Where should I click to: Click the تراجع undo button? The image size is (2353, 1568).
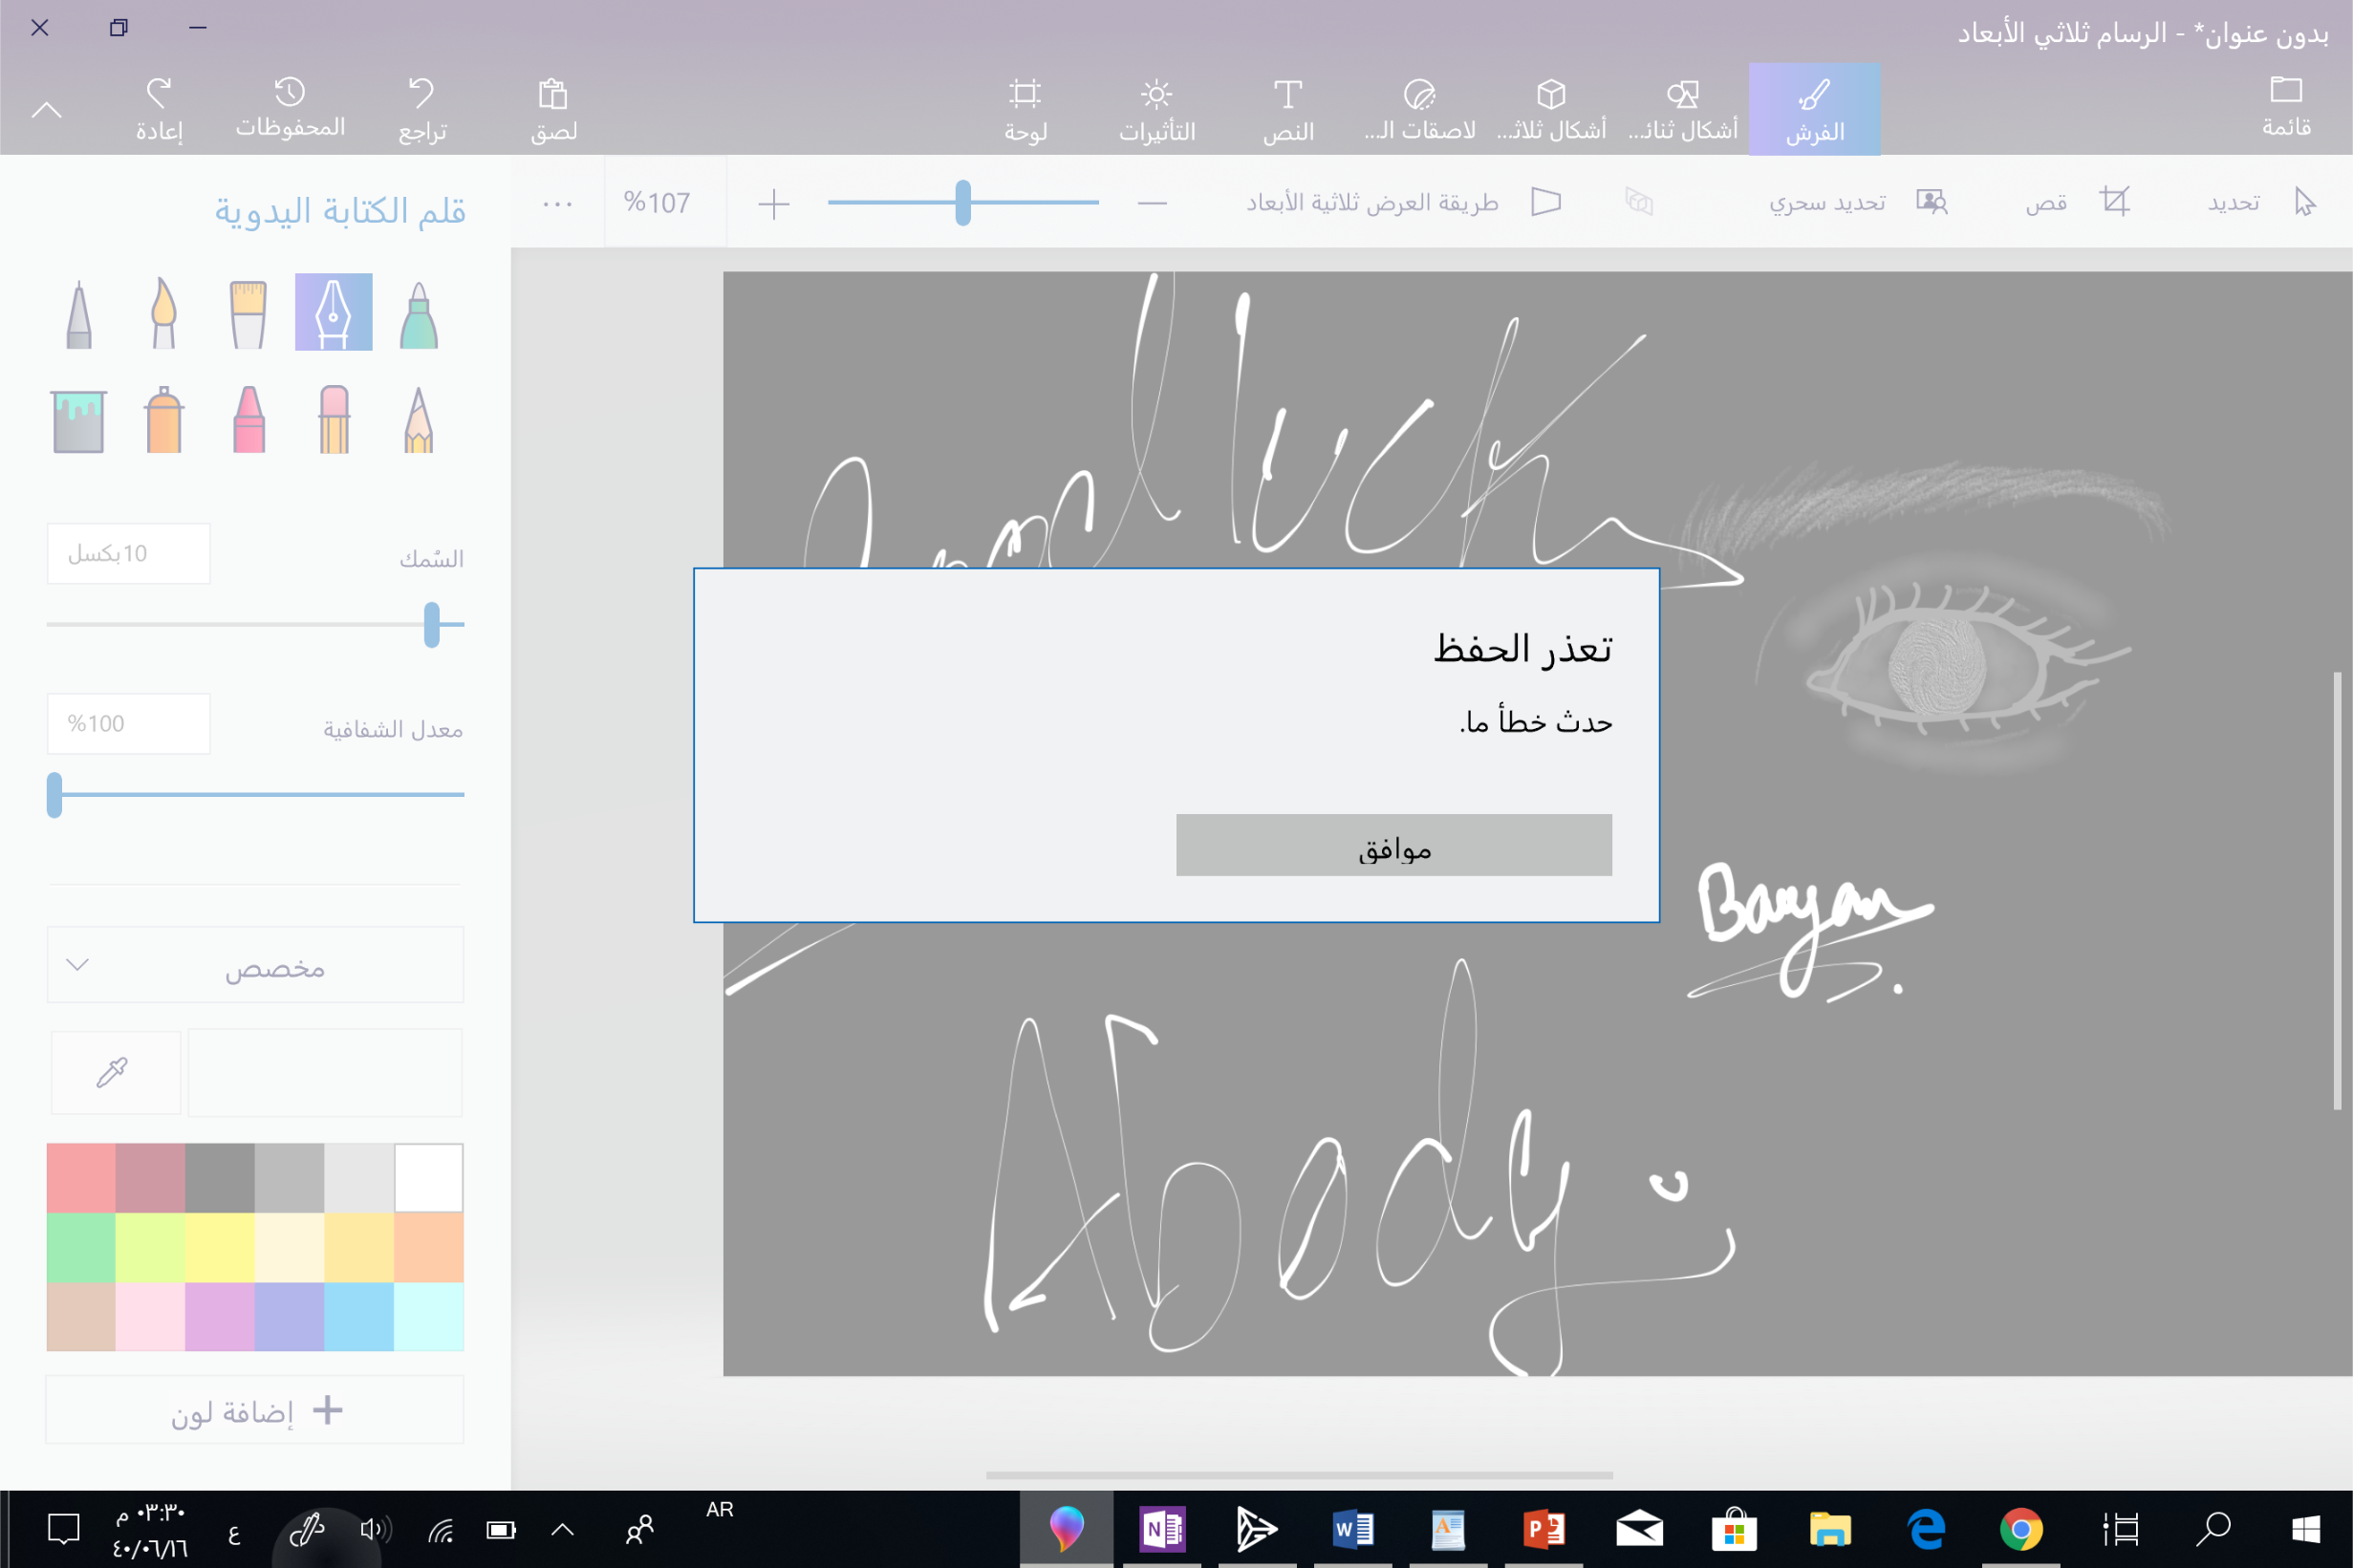click(x=422, y=108)
